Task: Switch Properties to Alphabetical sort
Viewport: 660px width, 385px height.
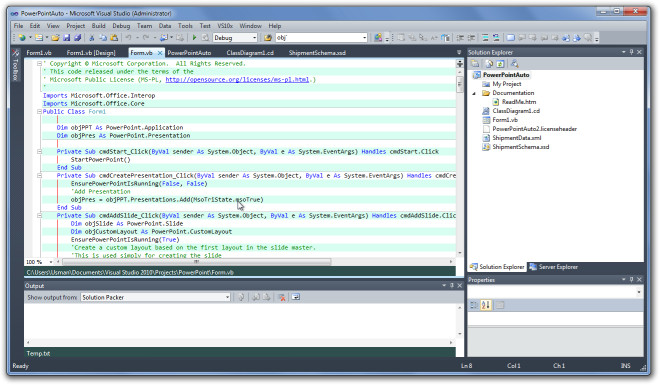Action: click(486, 305)
